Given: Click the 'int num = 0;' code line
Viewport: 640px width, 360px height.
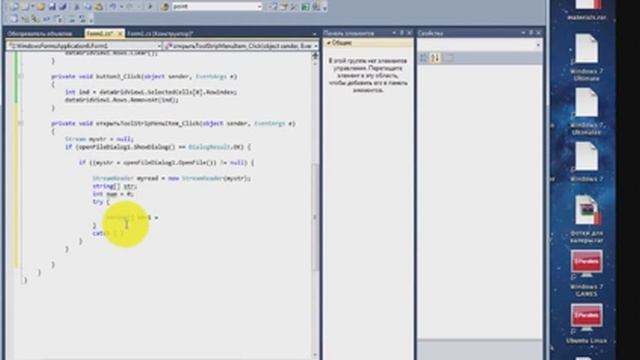Looking at the screenshot, I should tap(113, 194).
